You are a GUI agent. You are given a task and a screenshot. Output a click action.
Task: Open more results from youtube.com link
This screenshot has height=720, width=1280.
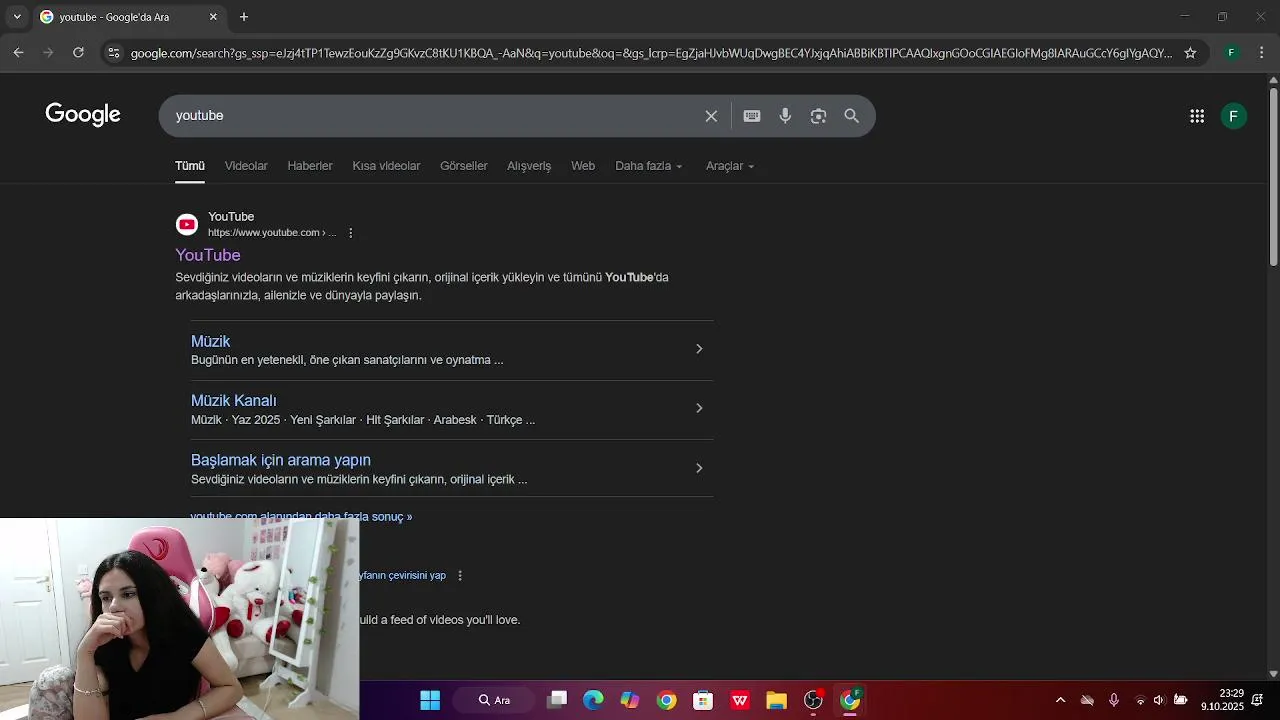[301, 516]
